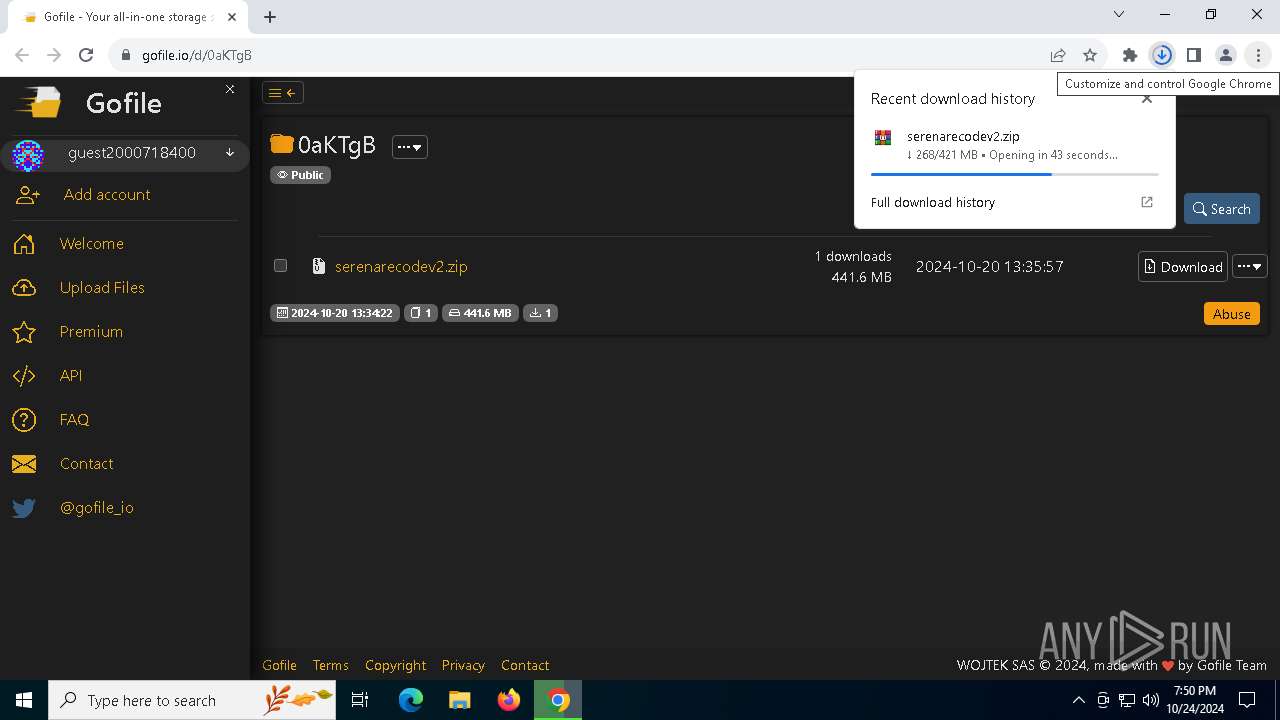Click the zip file type icon
The height and width of the screenshot is (720, 1280).
click(x=319, y=266)
